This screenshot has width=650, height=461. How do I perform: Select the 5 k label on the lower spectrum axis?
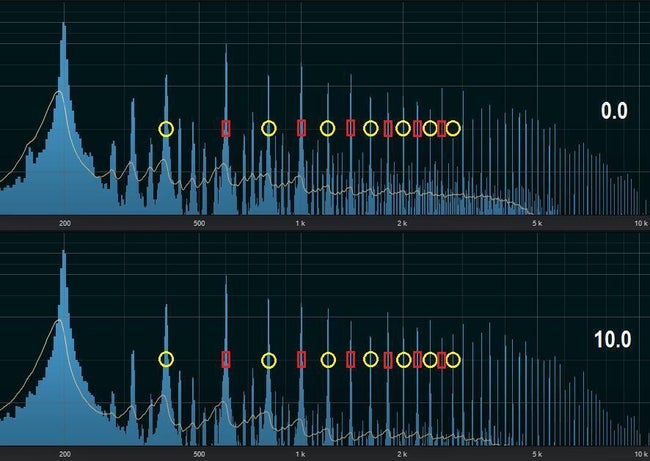536,454
